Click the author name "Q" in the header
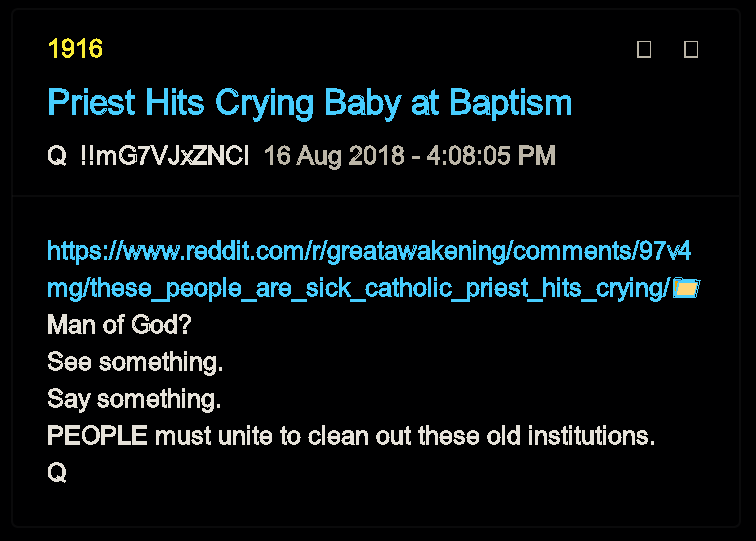This screenshot has height=541, width=756. [56, 156]
